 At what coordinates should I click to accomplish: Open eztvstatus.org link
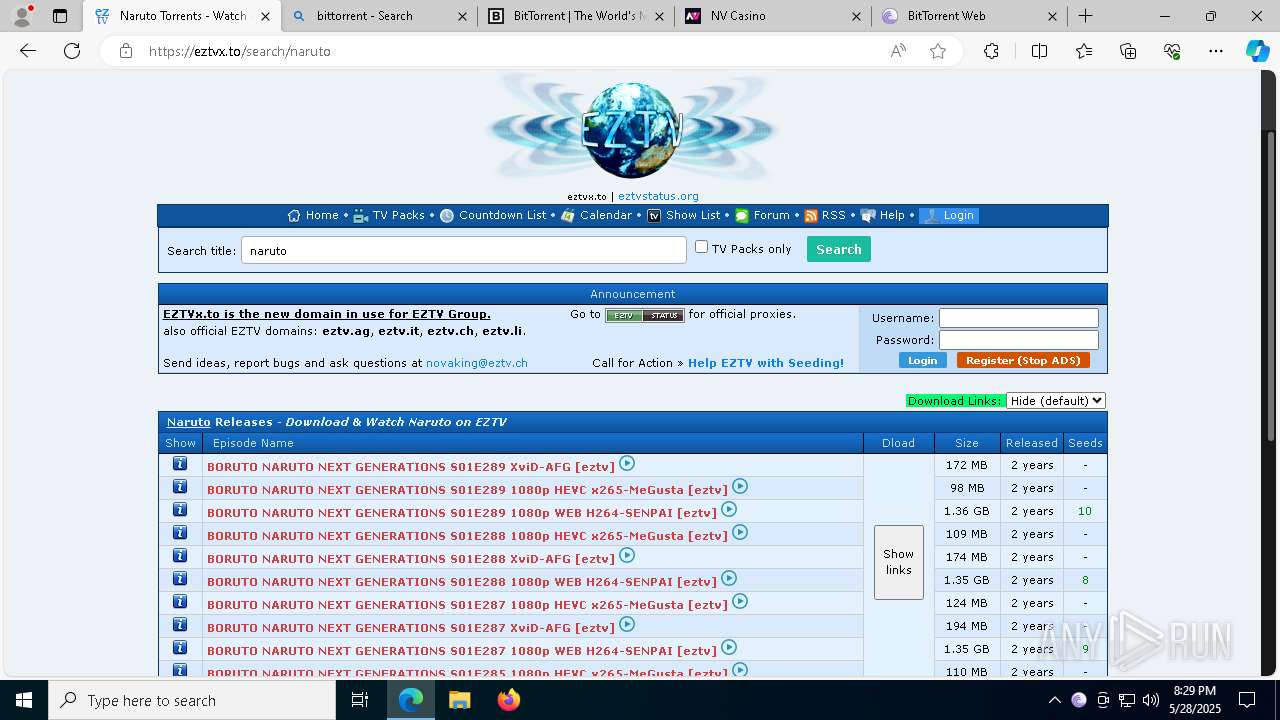[658, 196]
